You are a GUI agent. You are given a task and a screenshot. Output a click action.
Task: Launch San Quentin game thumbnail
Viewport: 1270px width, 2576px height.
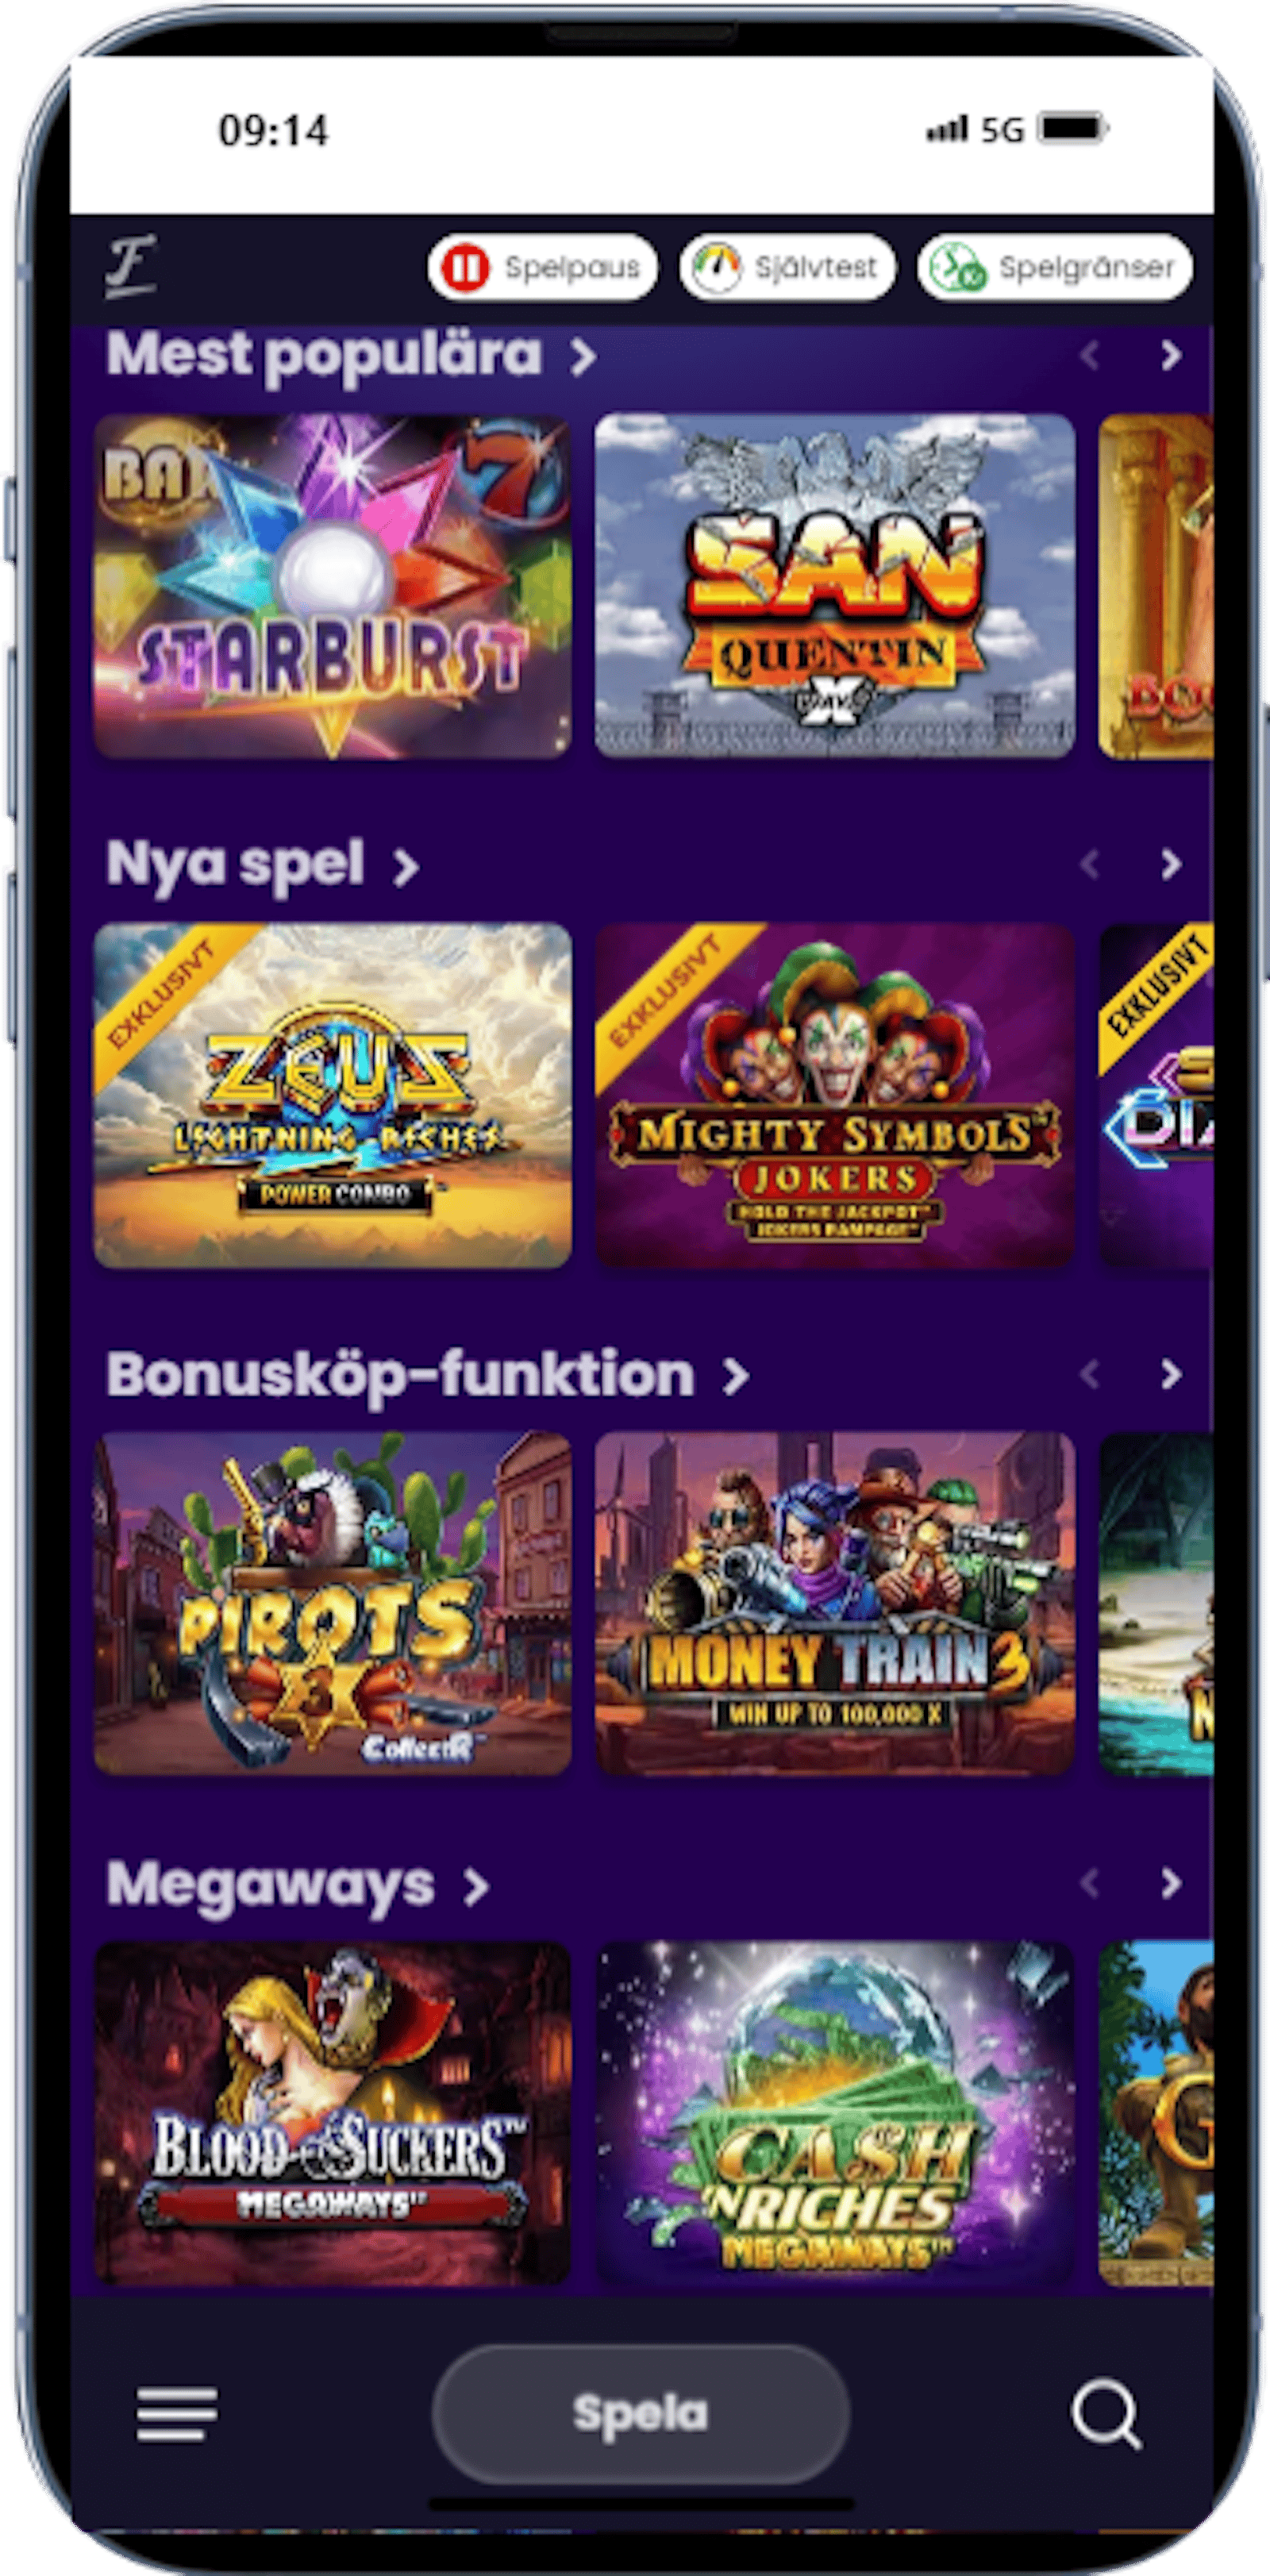[x=835, y=586]
